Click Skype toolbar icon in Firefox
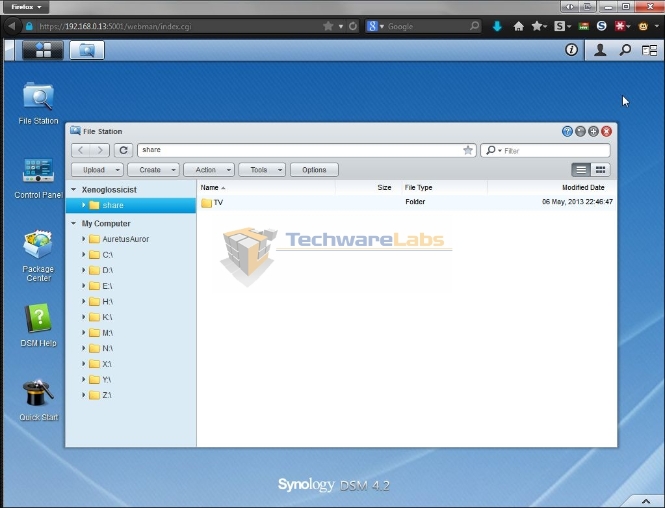Image resolution: width=665 pixels, height=508 pixels. 601,26
